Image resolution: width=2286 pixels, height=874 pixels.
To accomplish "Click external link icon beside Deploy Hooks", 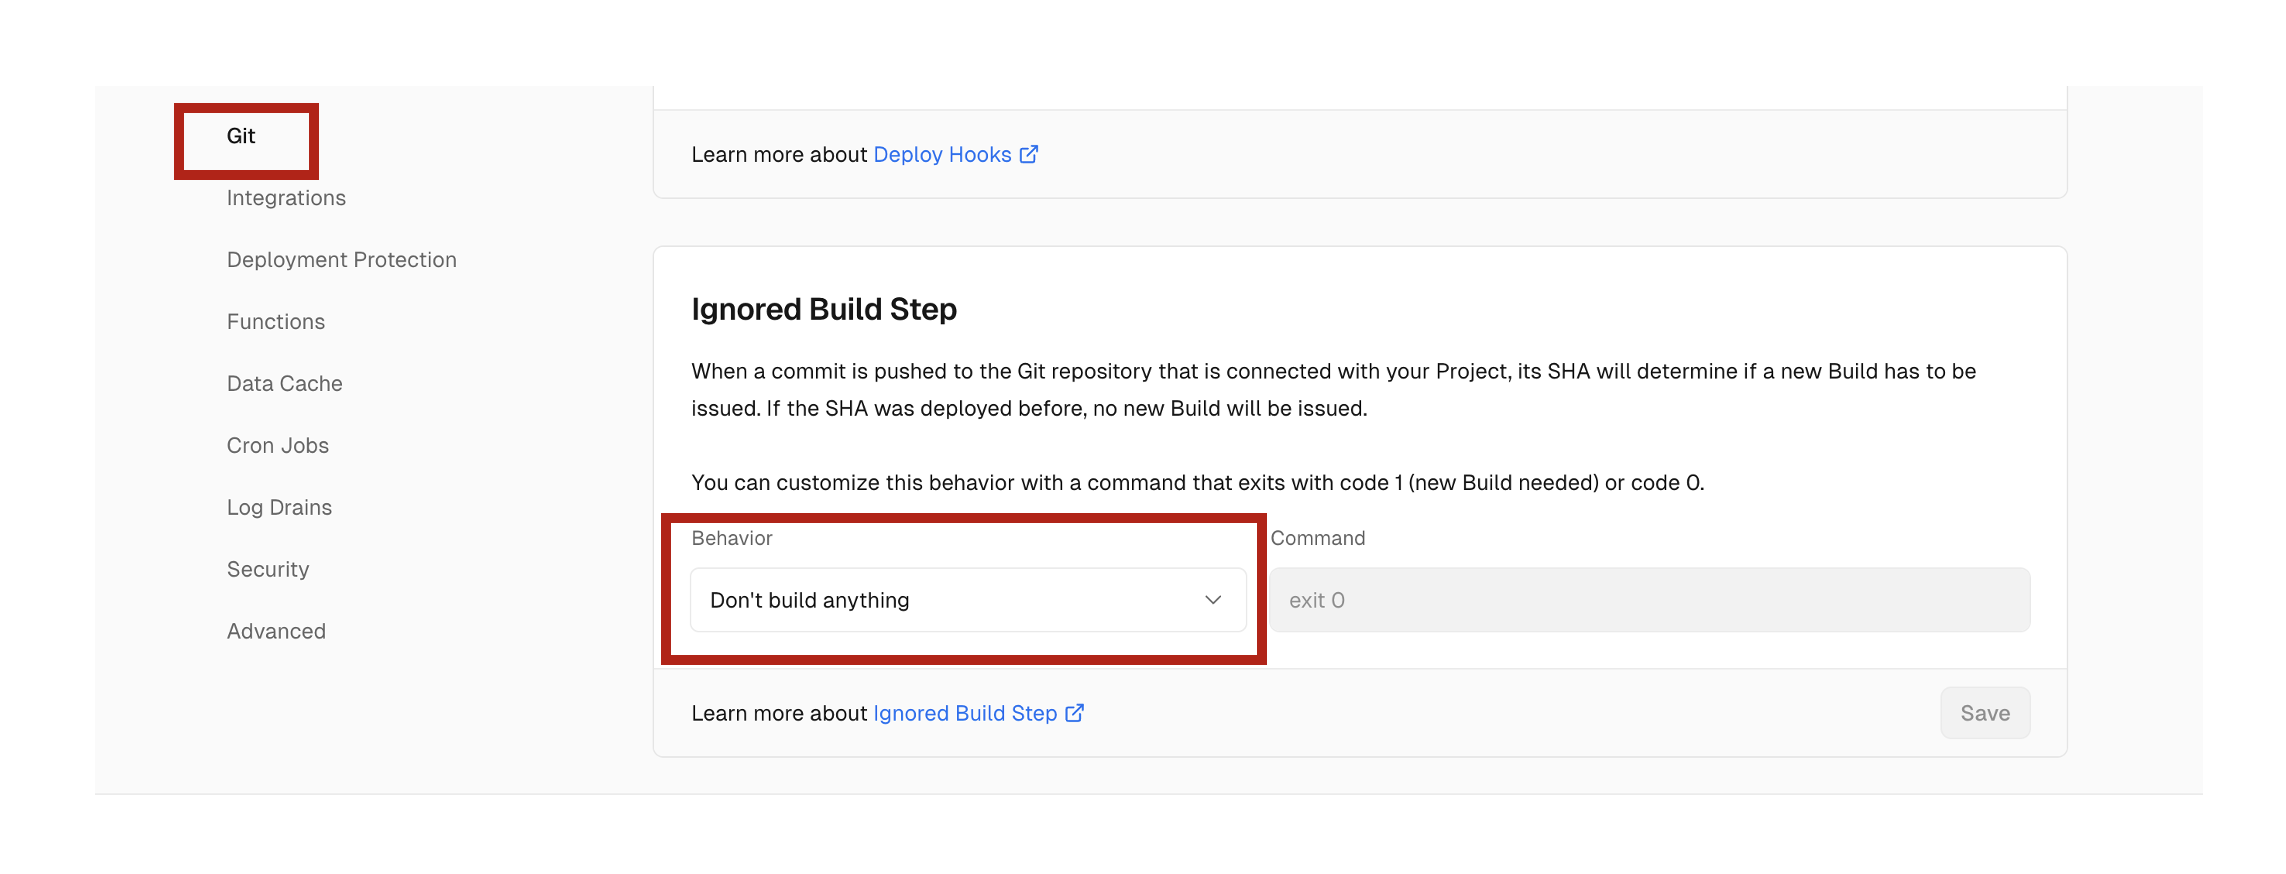I will (x=1029, y=155).
